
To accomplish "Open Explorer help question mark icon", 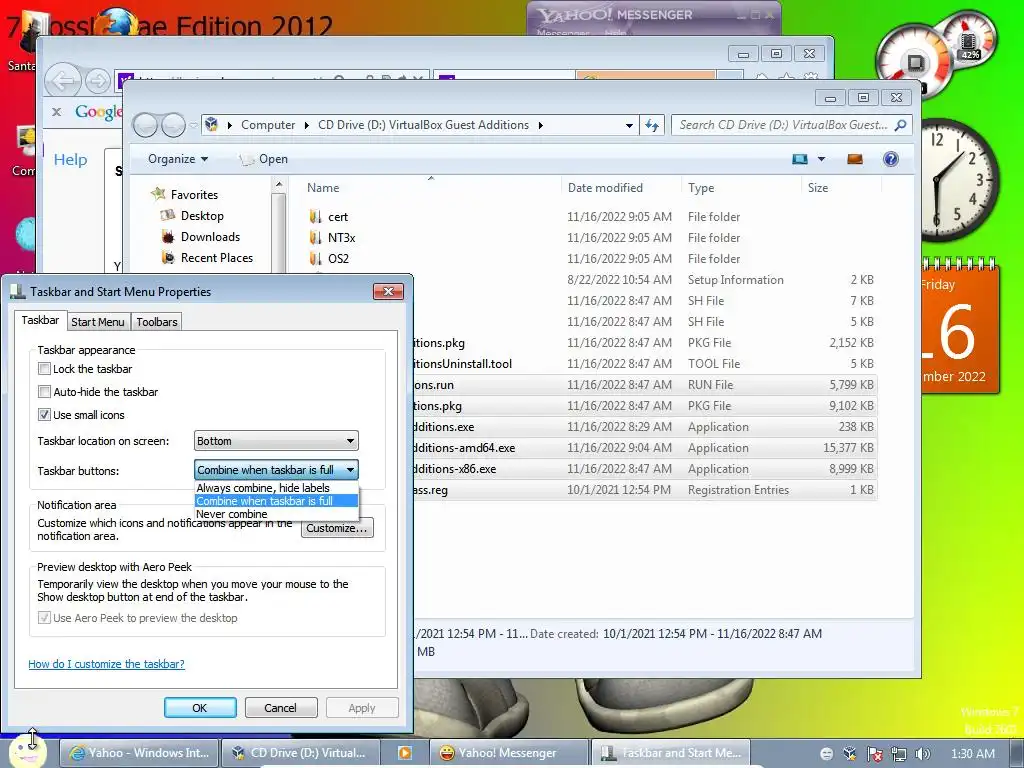I will (x=891, y=159).
